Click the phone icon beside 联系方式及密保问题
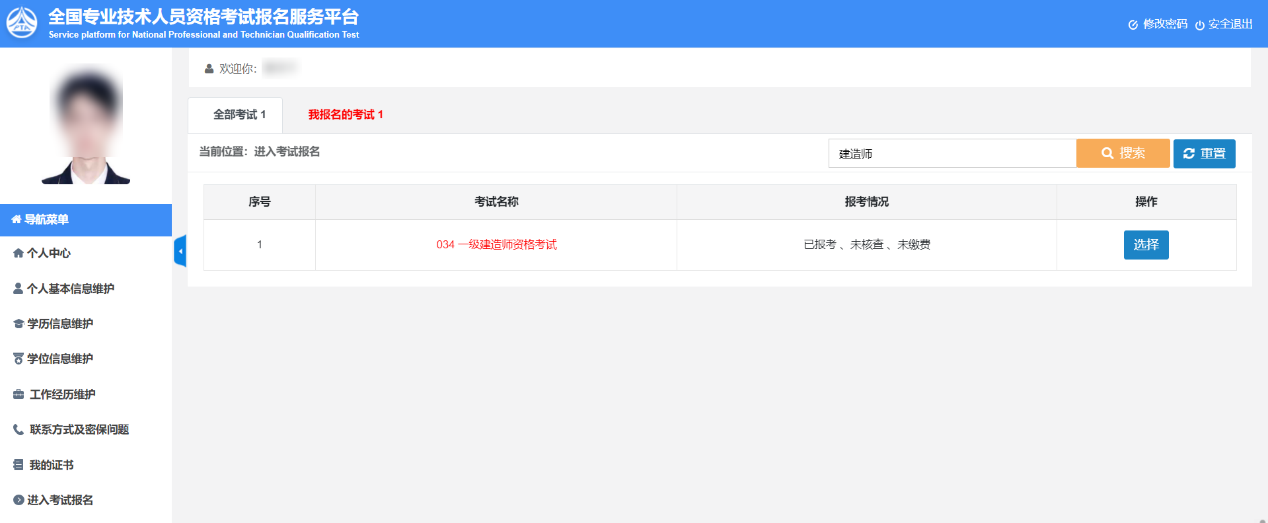Viewport: 1268px width, 523px height. pyautogui.click(x=18, y=430)
